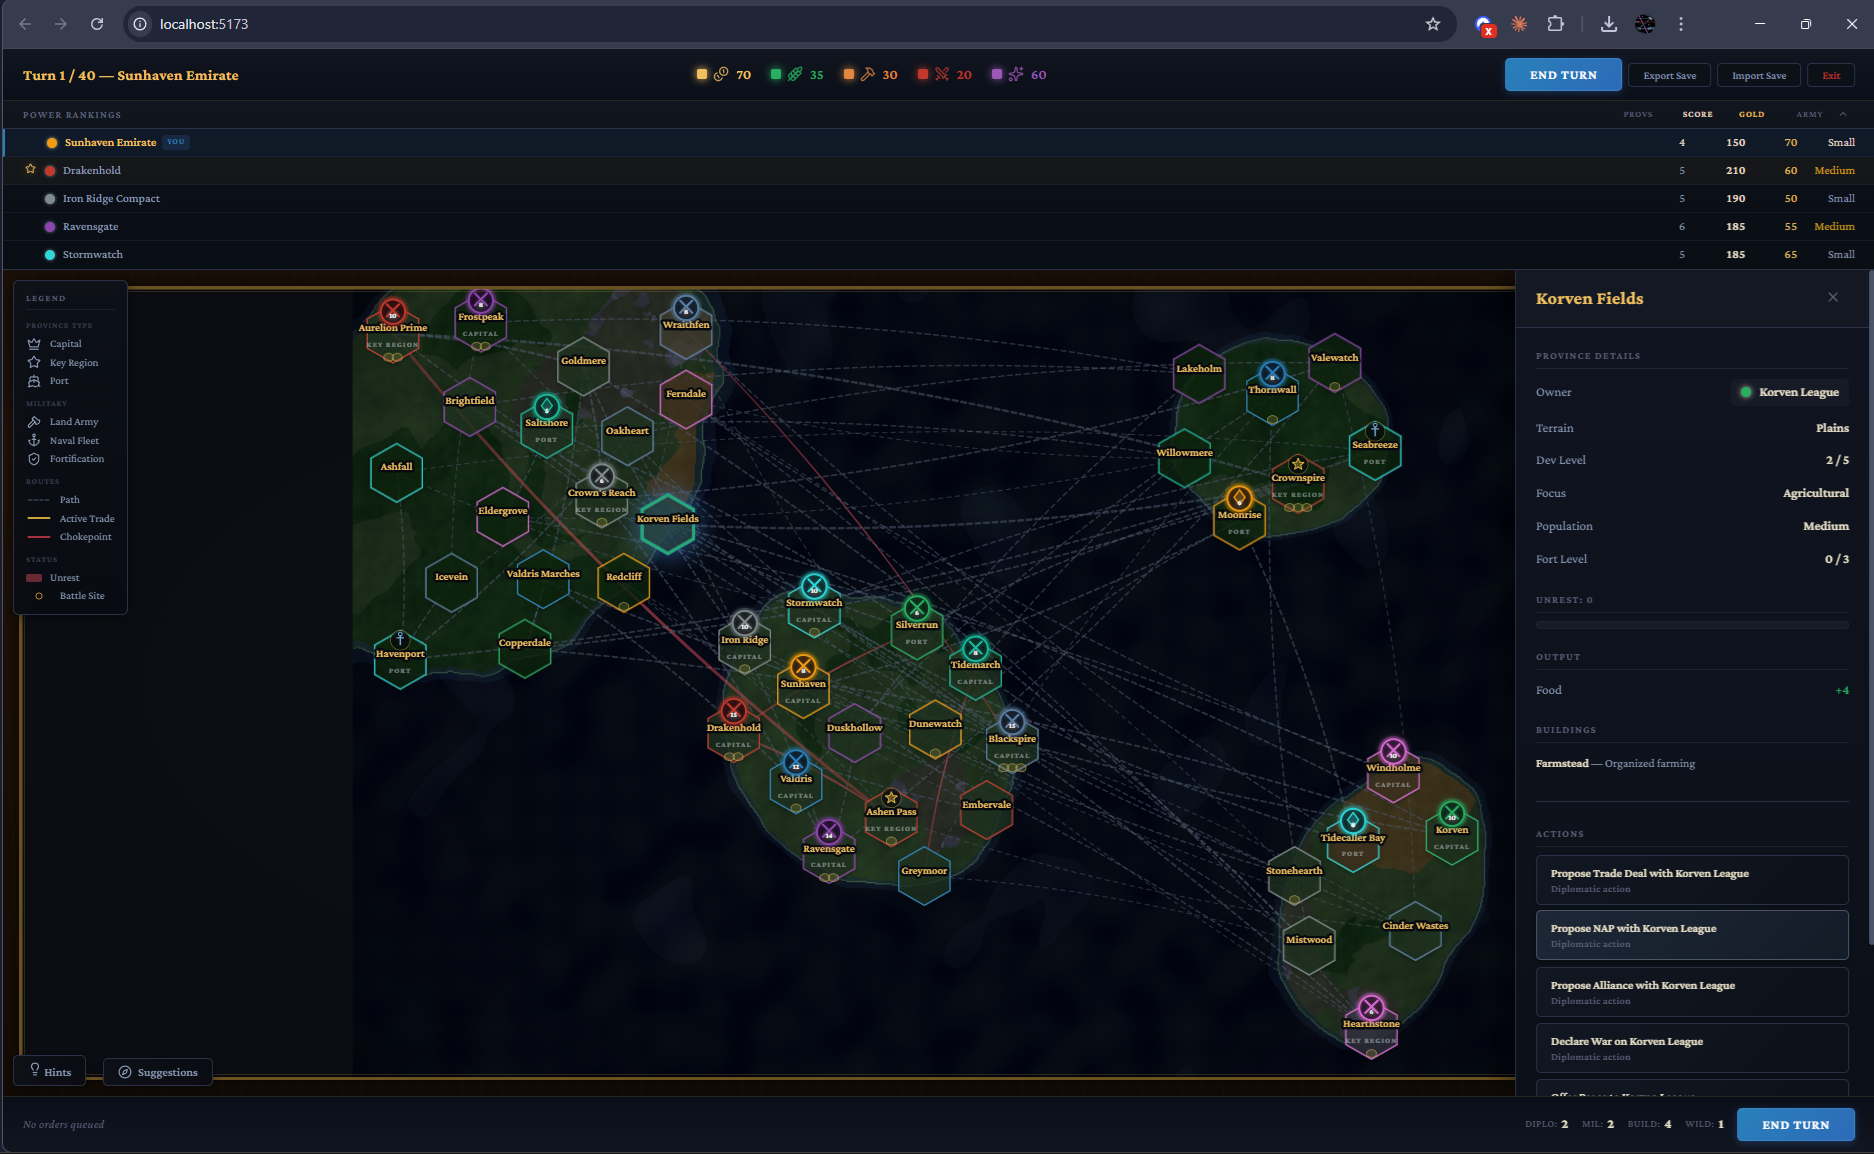Click the gold resource swatch showing 70
This screenshot has width=1874, height=1154.
click(702, 74)
